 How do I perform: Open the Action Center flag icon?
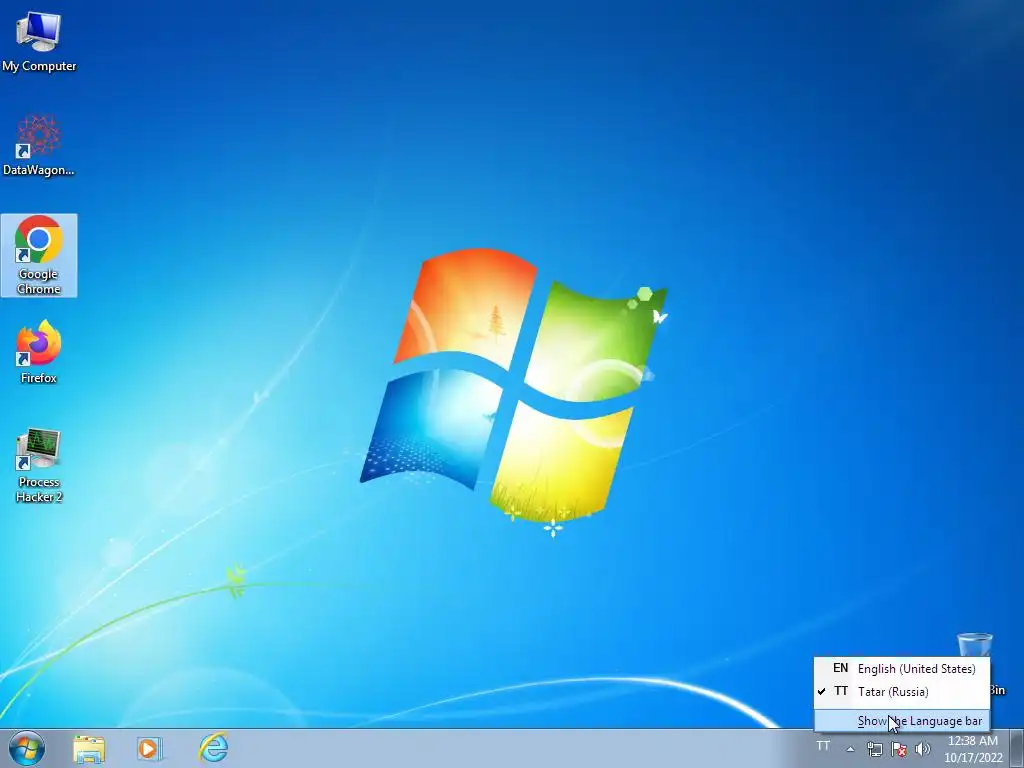pos(899,749)
